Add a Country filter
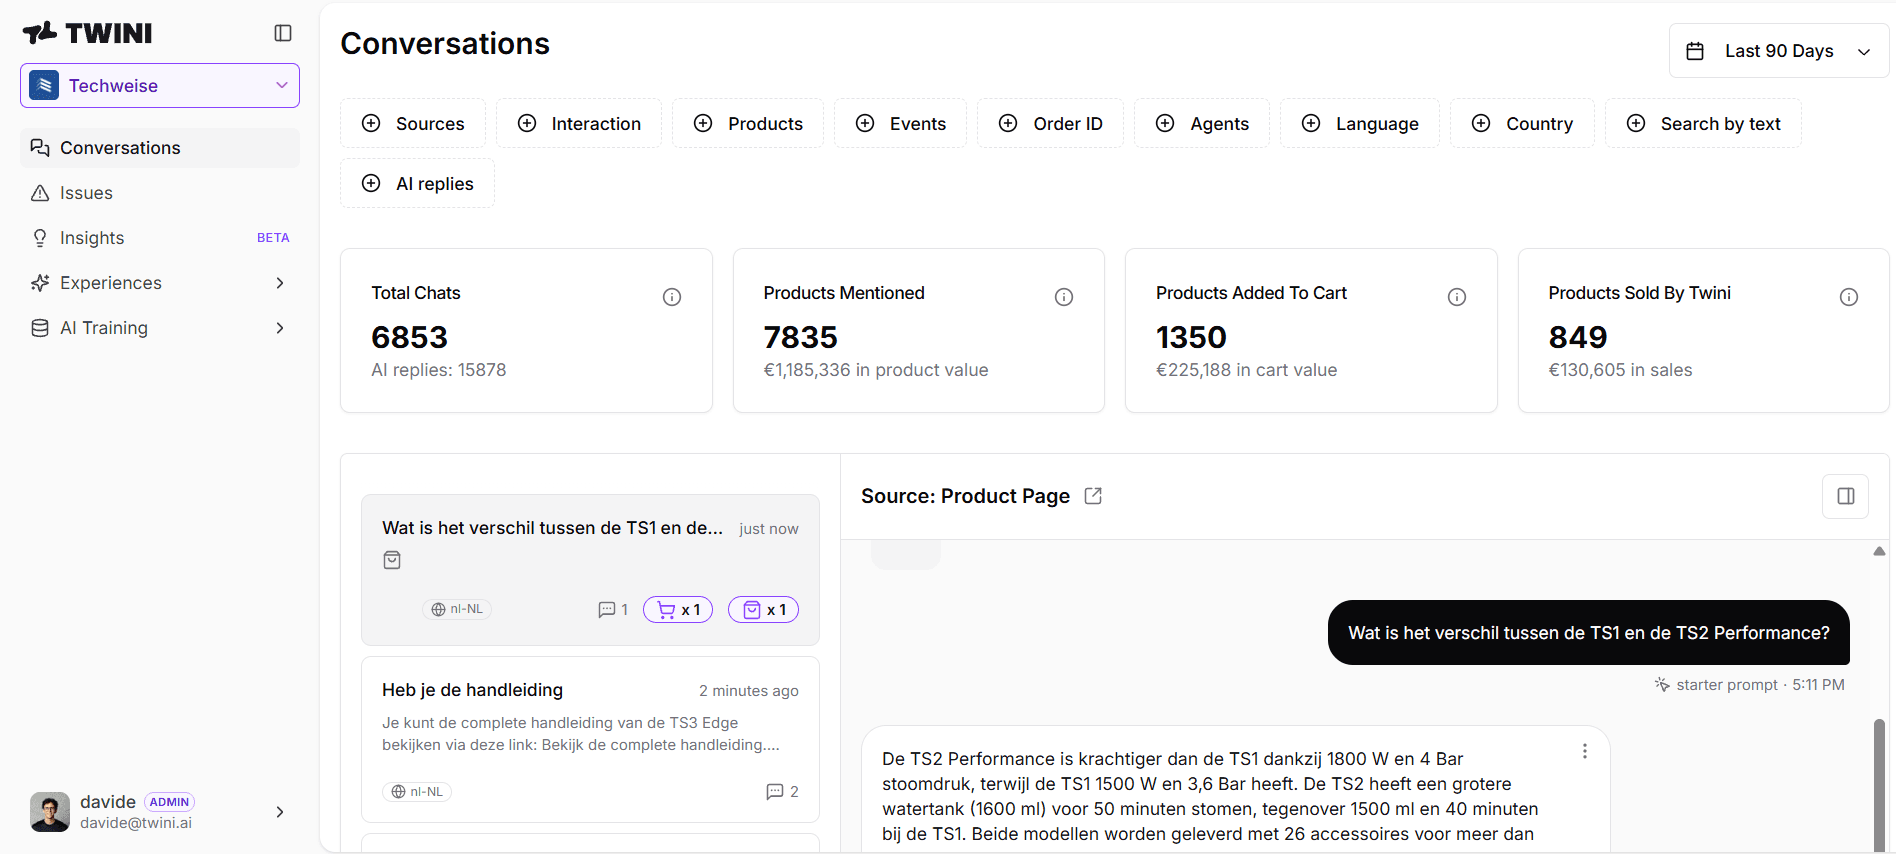1896x854 pixels. point(1523,124)
